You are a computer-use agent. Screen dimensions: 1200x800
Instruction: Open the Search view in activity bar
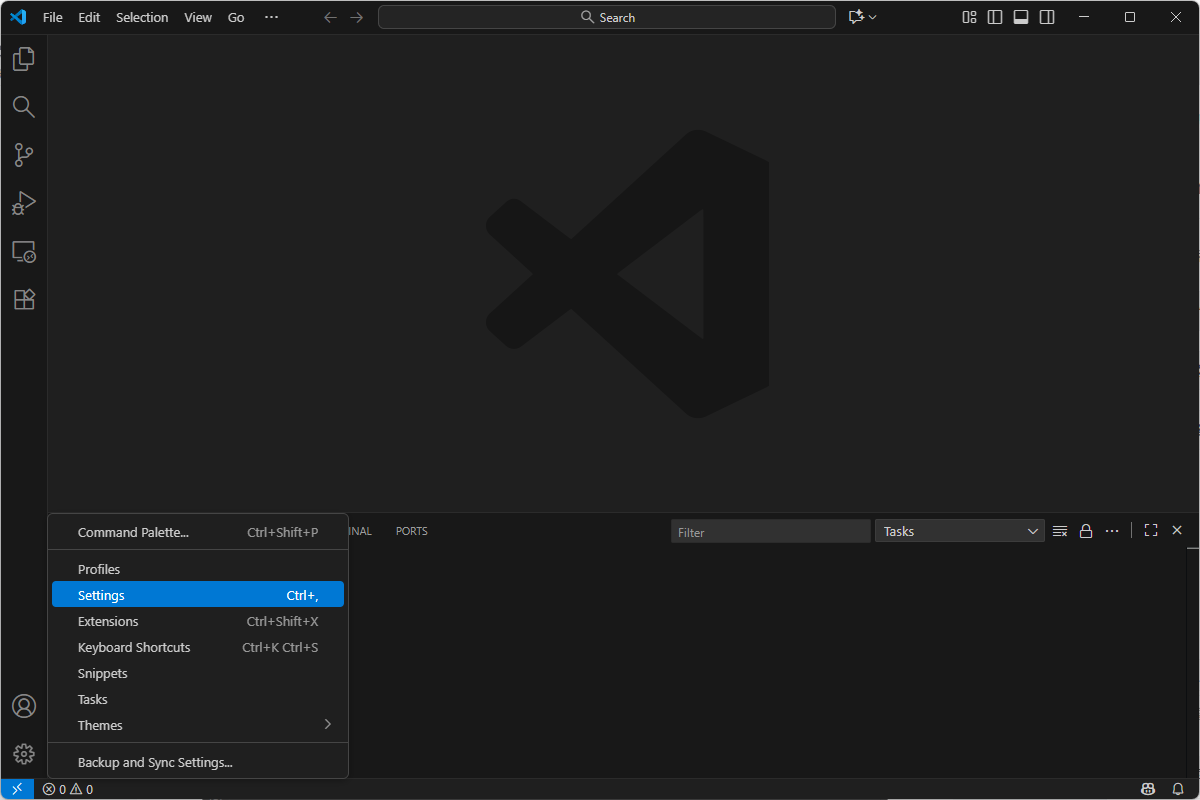(x=23, y=107)
